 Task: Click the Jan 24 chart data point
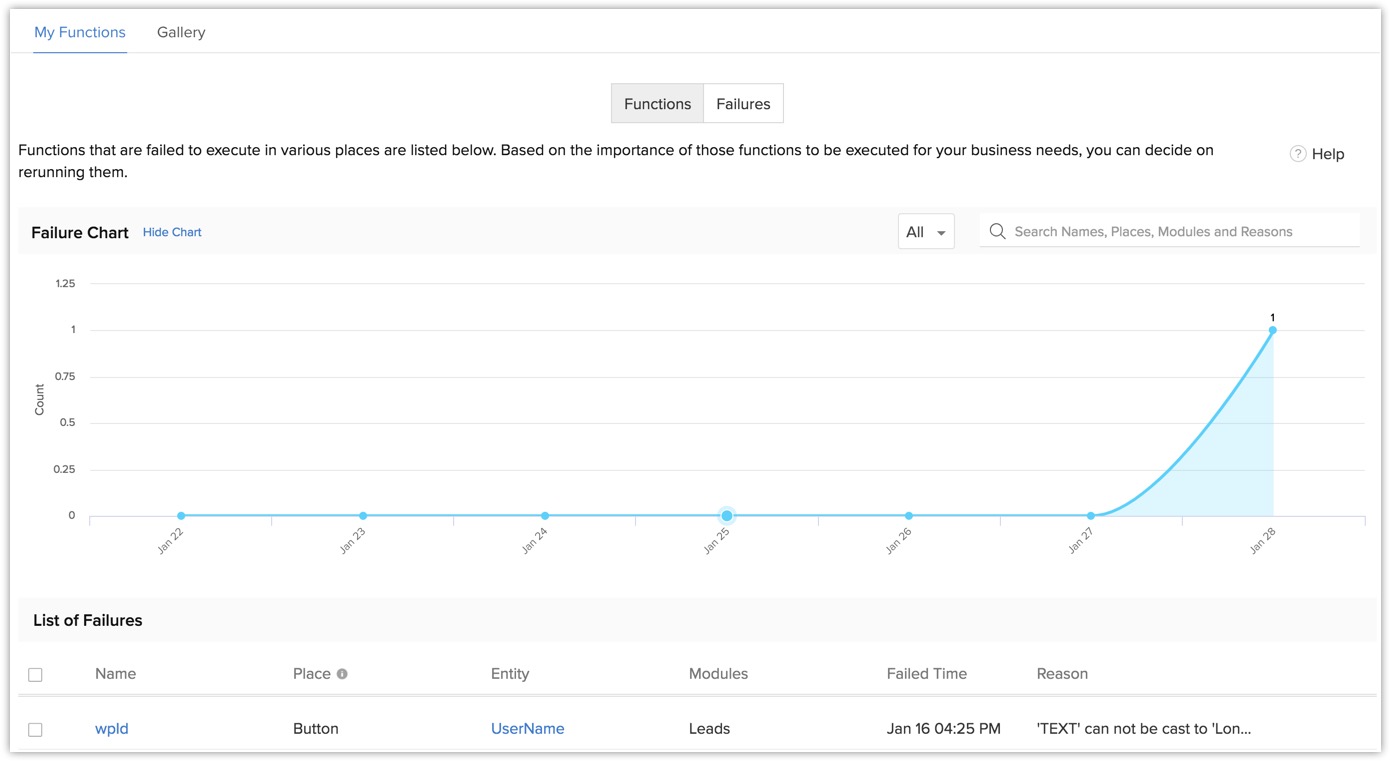point(545,516)
